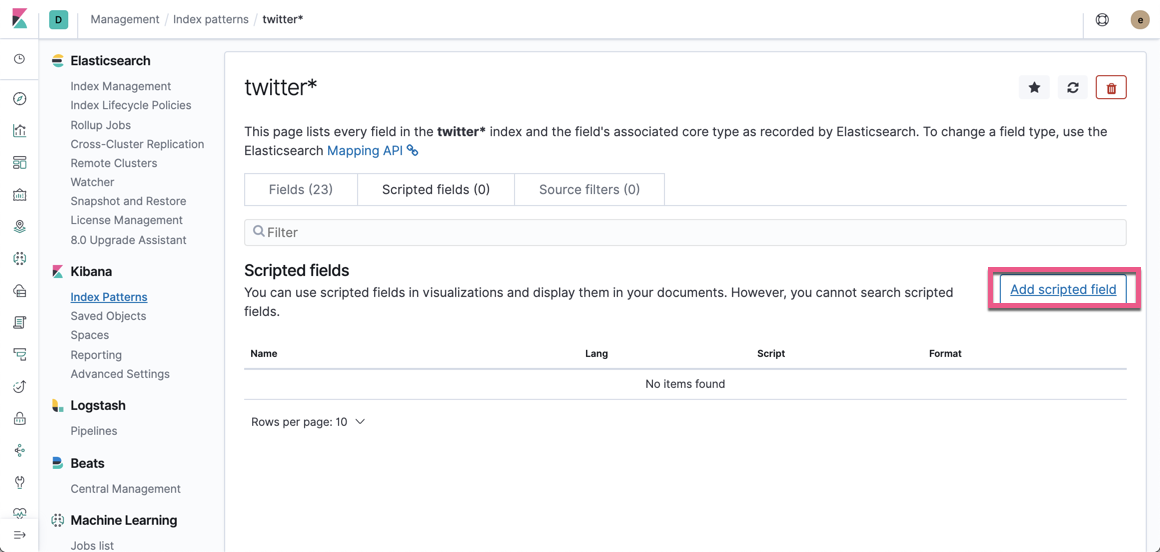Image resolution: width=1160 pixels, height=552 pixels.
Task: Delete index pattern with red trash icon
Action: [1111, 87]
